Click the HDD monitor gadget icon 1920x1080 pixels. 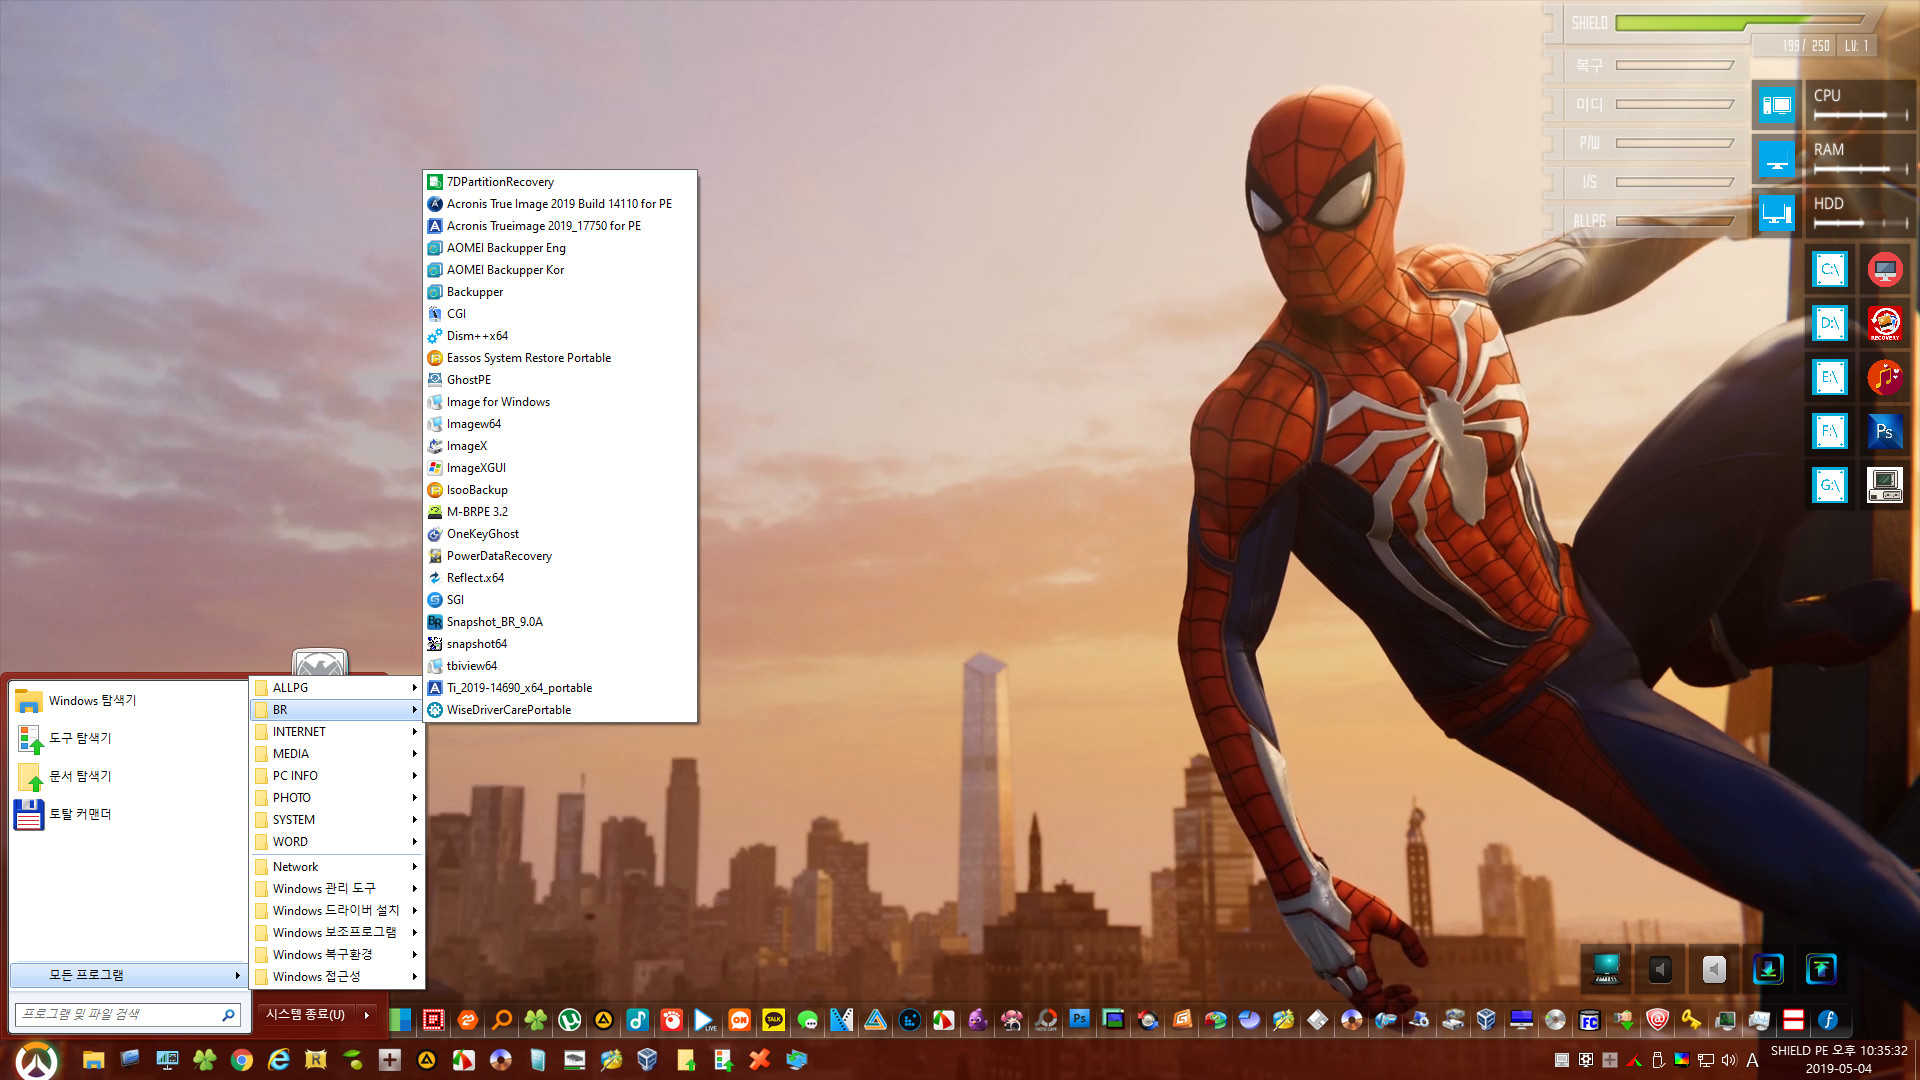(x=1777, y=213)
